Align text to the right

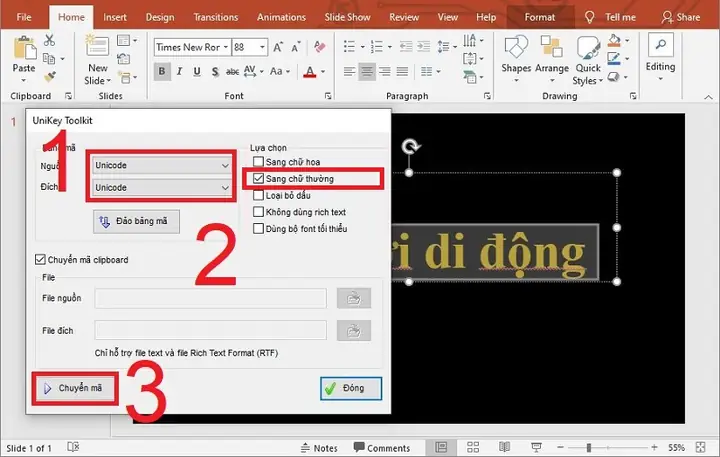coord(385,72)
